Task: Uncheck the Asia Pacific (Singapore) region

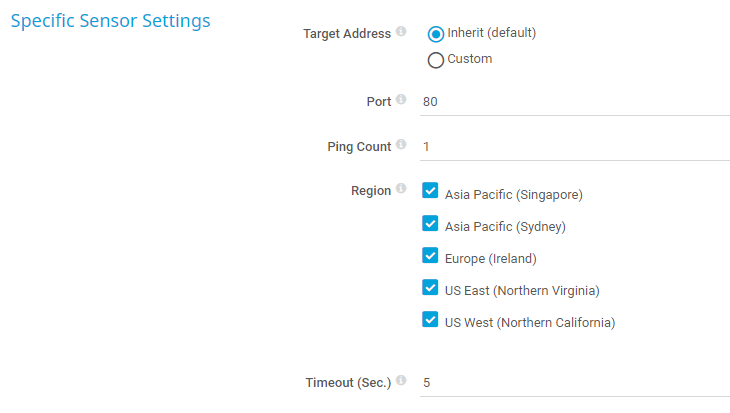Action: pos(431,190)
